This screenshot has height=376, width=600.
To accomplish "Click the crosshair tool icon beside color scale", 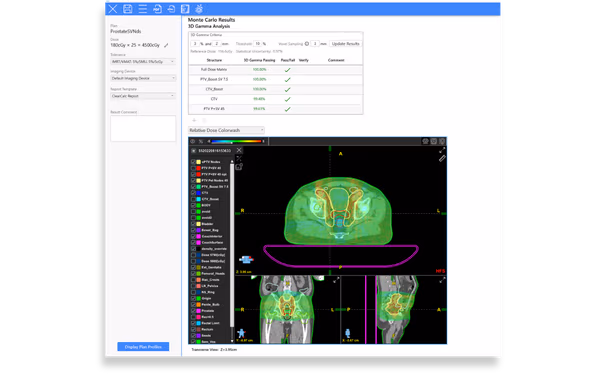I will [x=201, y=142].
